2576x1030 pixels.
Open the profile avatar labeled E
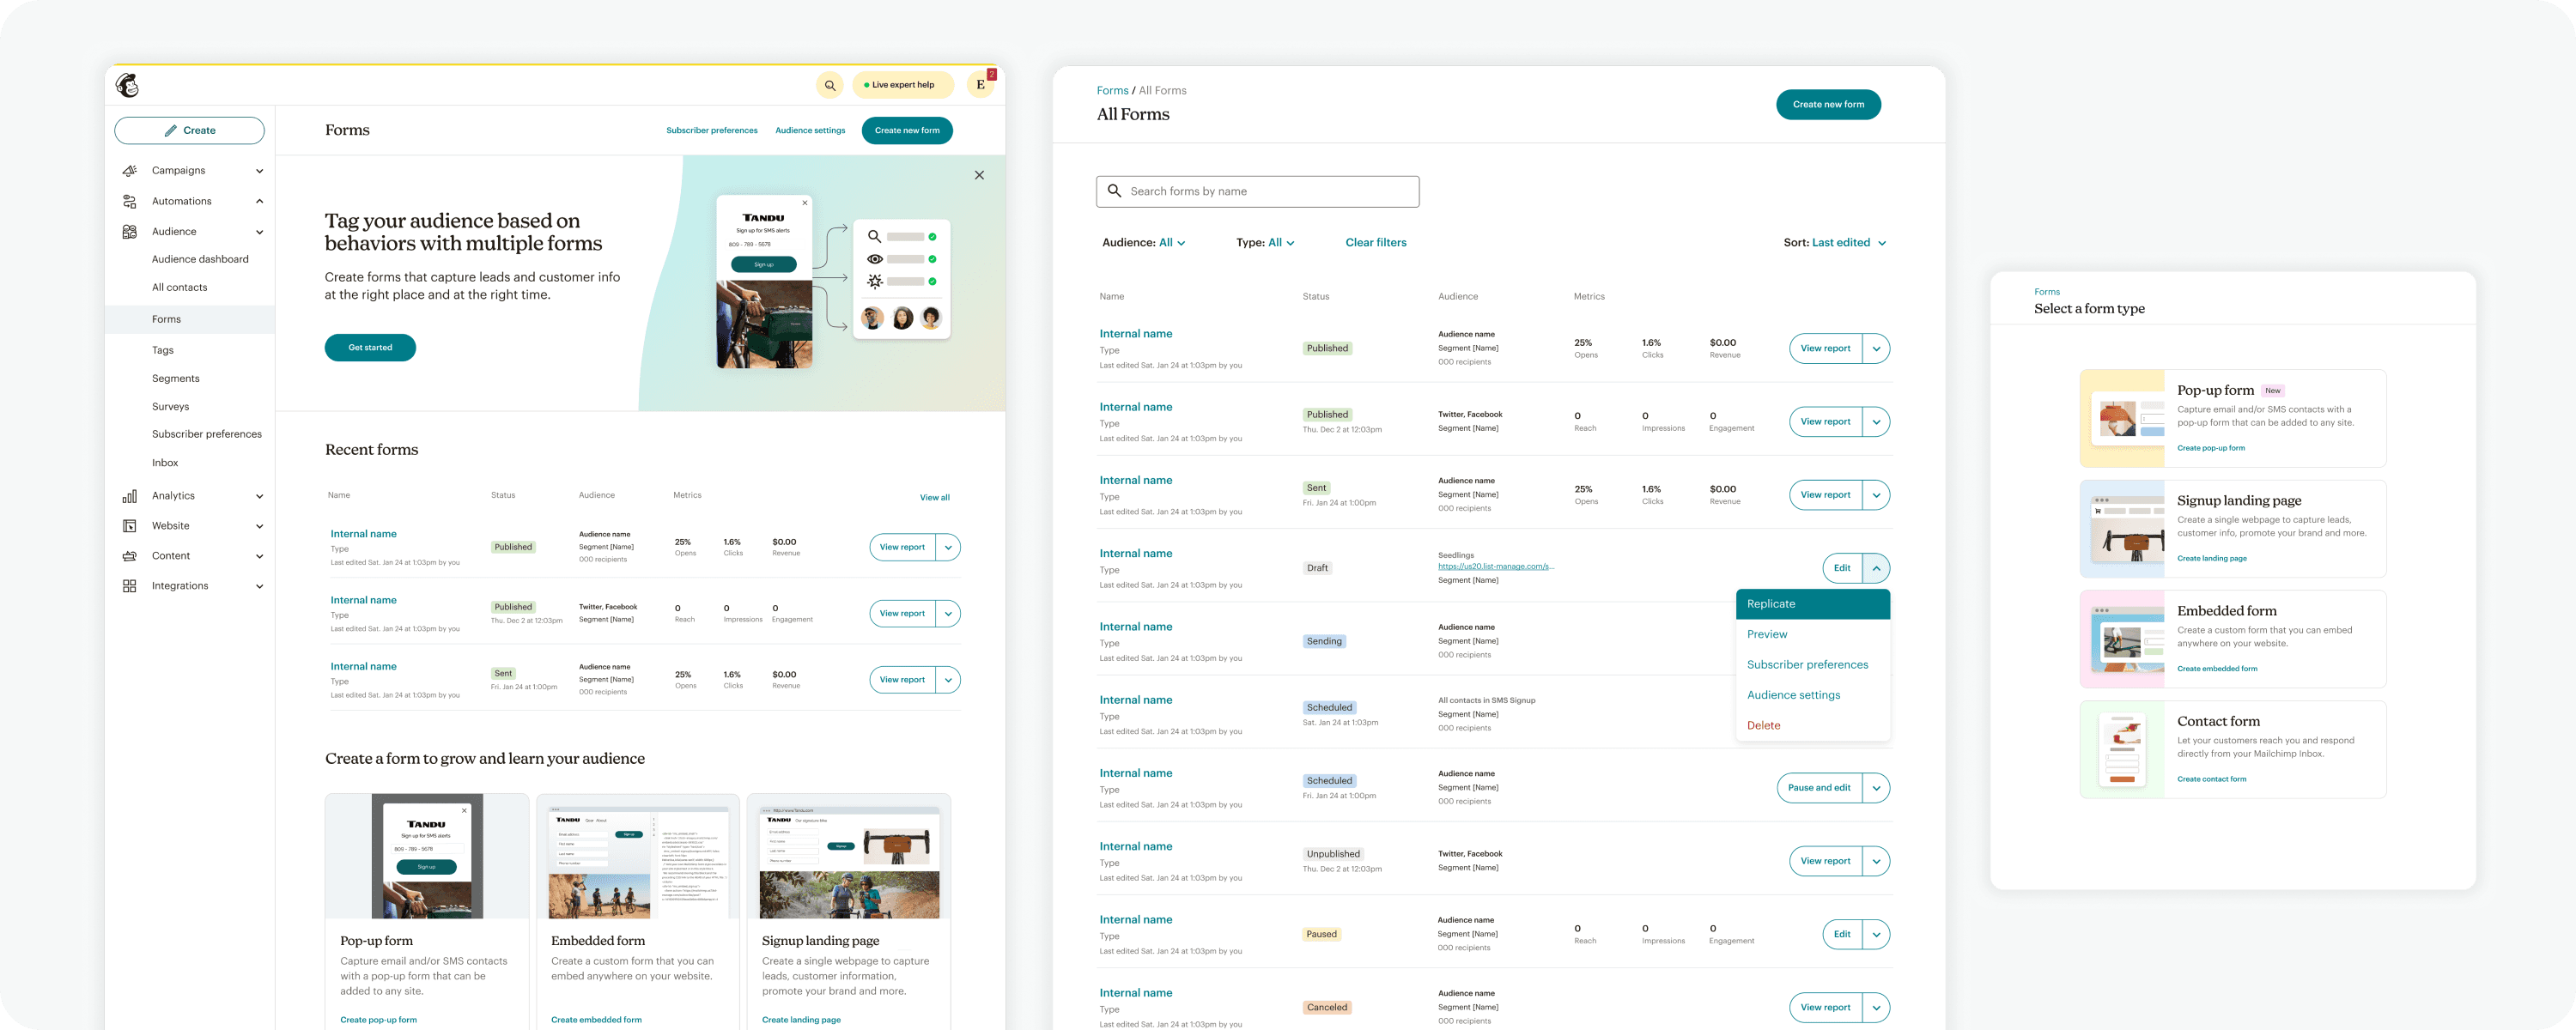click(980, 85)
